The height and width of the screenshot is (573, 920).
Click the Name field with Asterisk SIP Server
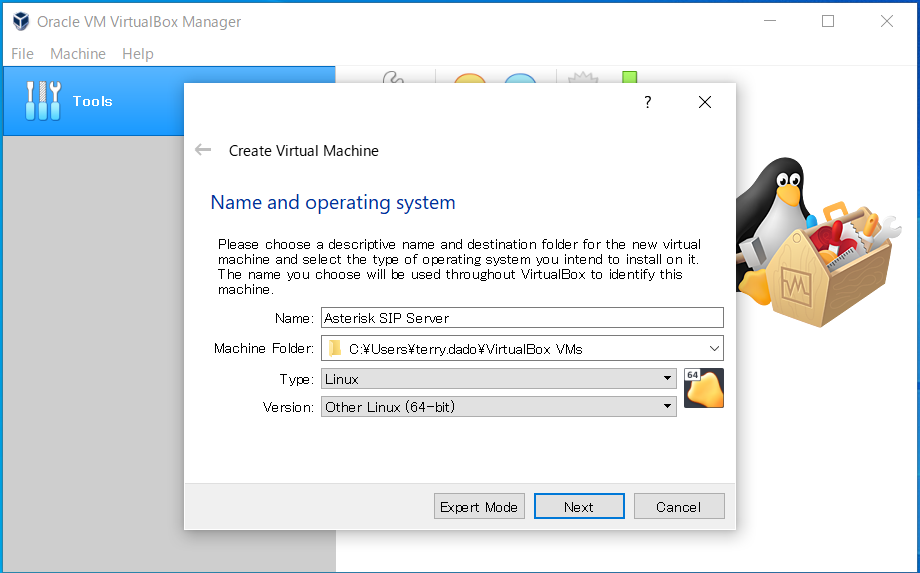point(522,318)
